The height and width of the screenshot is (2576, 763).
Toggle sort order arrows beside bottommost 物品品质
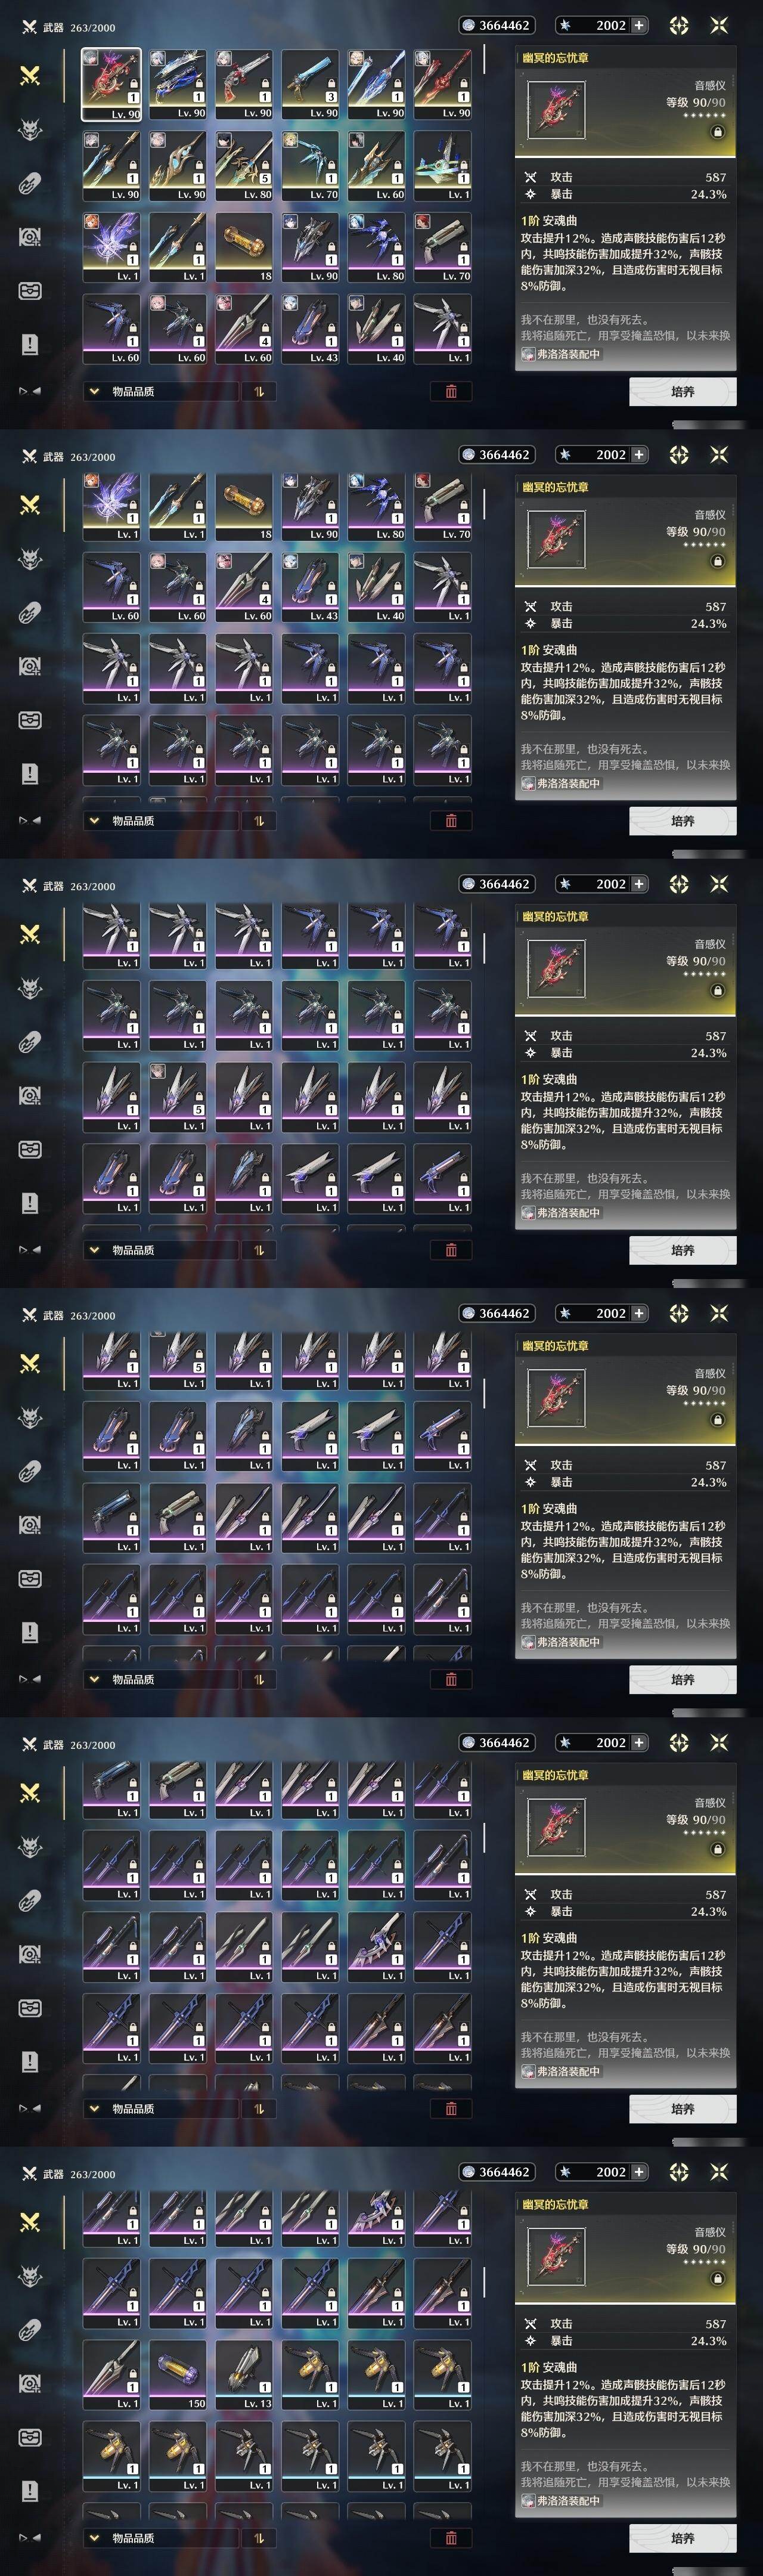pyautogui.click(x=258, y=2537)
